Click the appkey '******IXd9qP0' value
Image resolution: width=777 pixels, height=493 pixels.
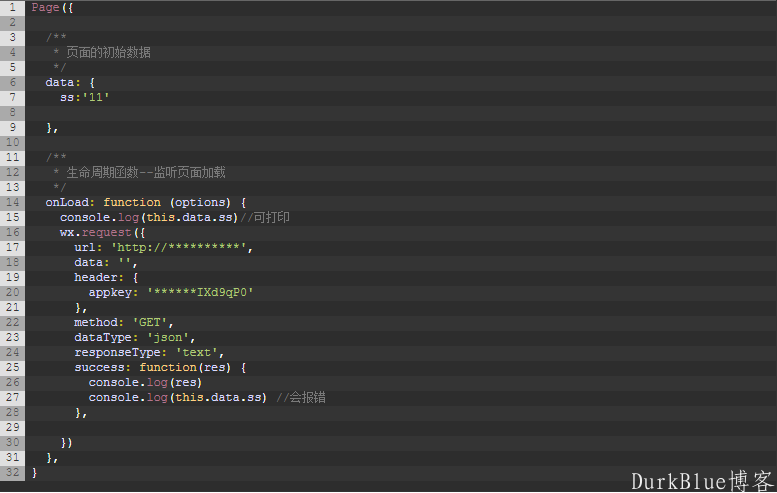coord(200,292)
